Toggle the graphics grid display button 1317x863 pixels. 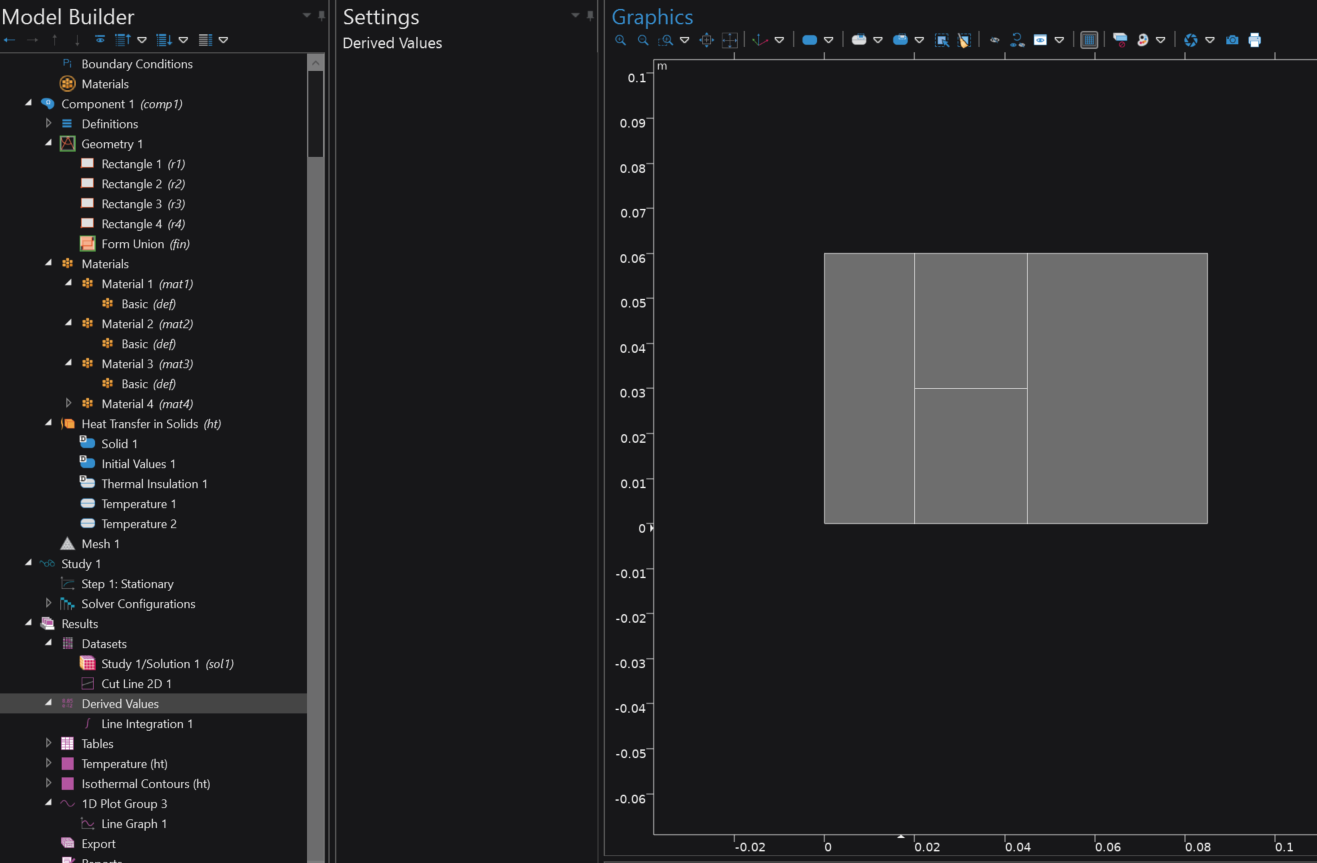1089,40
